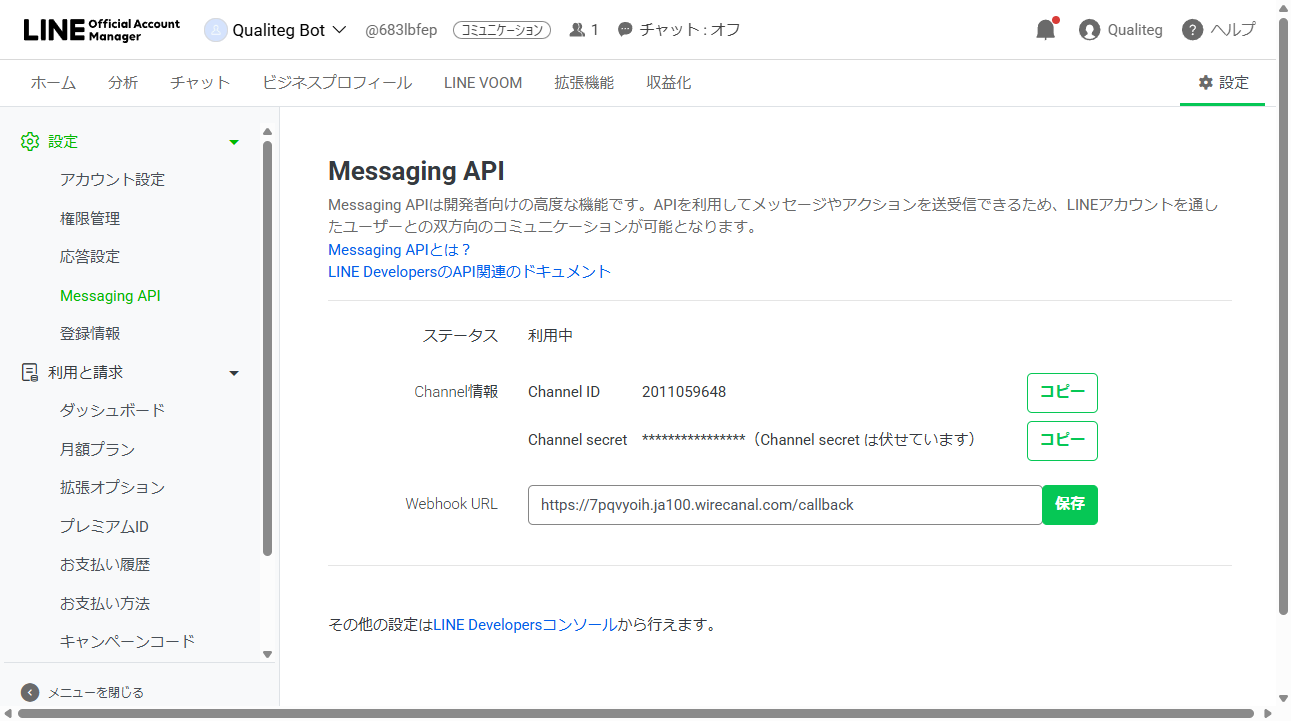Click the コミュニケーション plan badge
1291x721 pixels.
[502, 30]
